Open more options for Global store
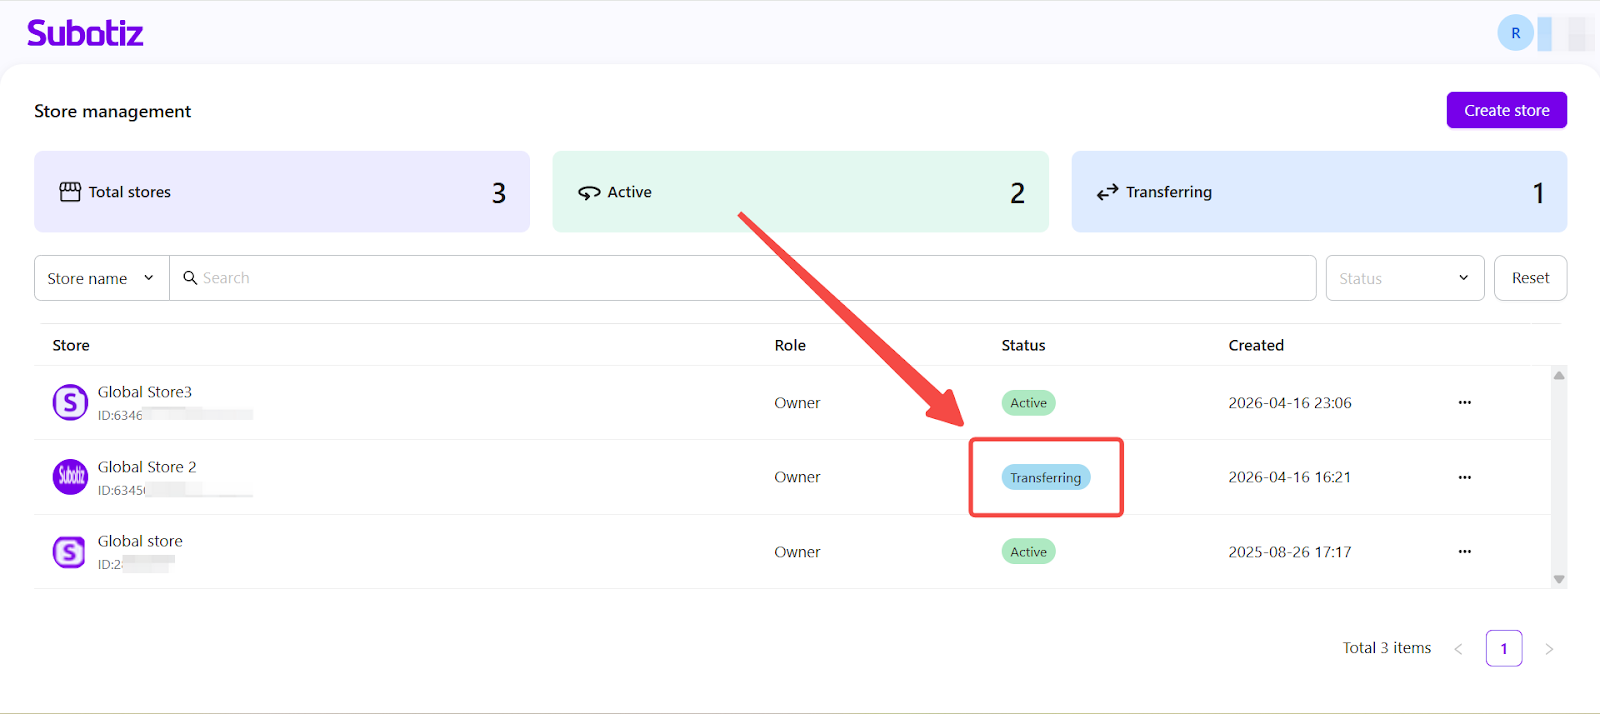 [x=1464, y=552]
